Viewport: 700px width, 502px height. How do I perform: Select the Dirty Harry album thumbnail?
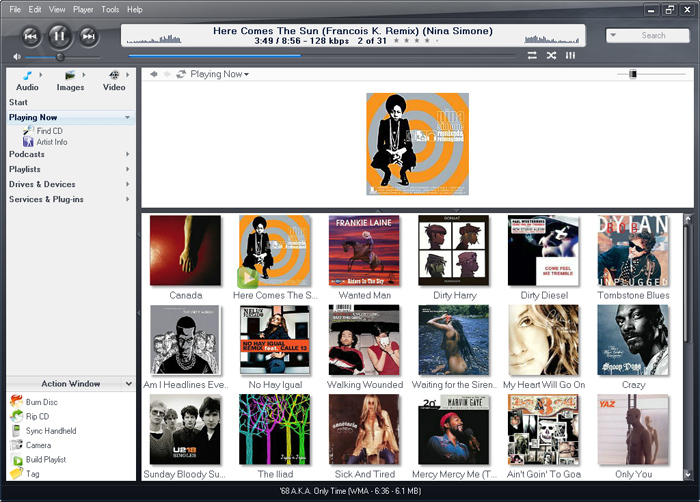click(x=454, y=250)
